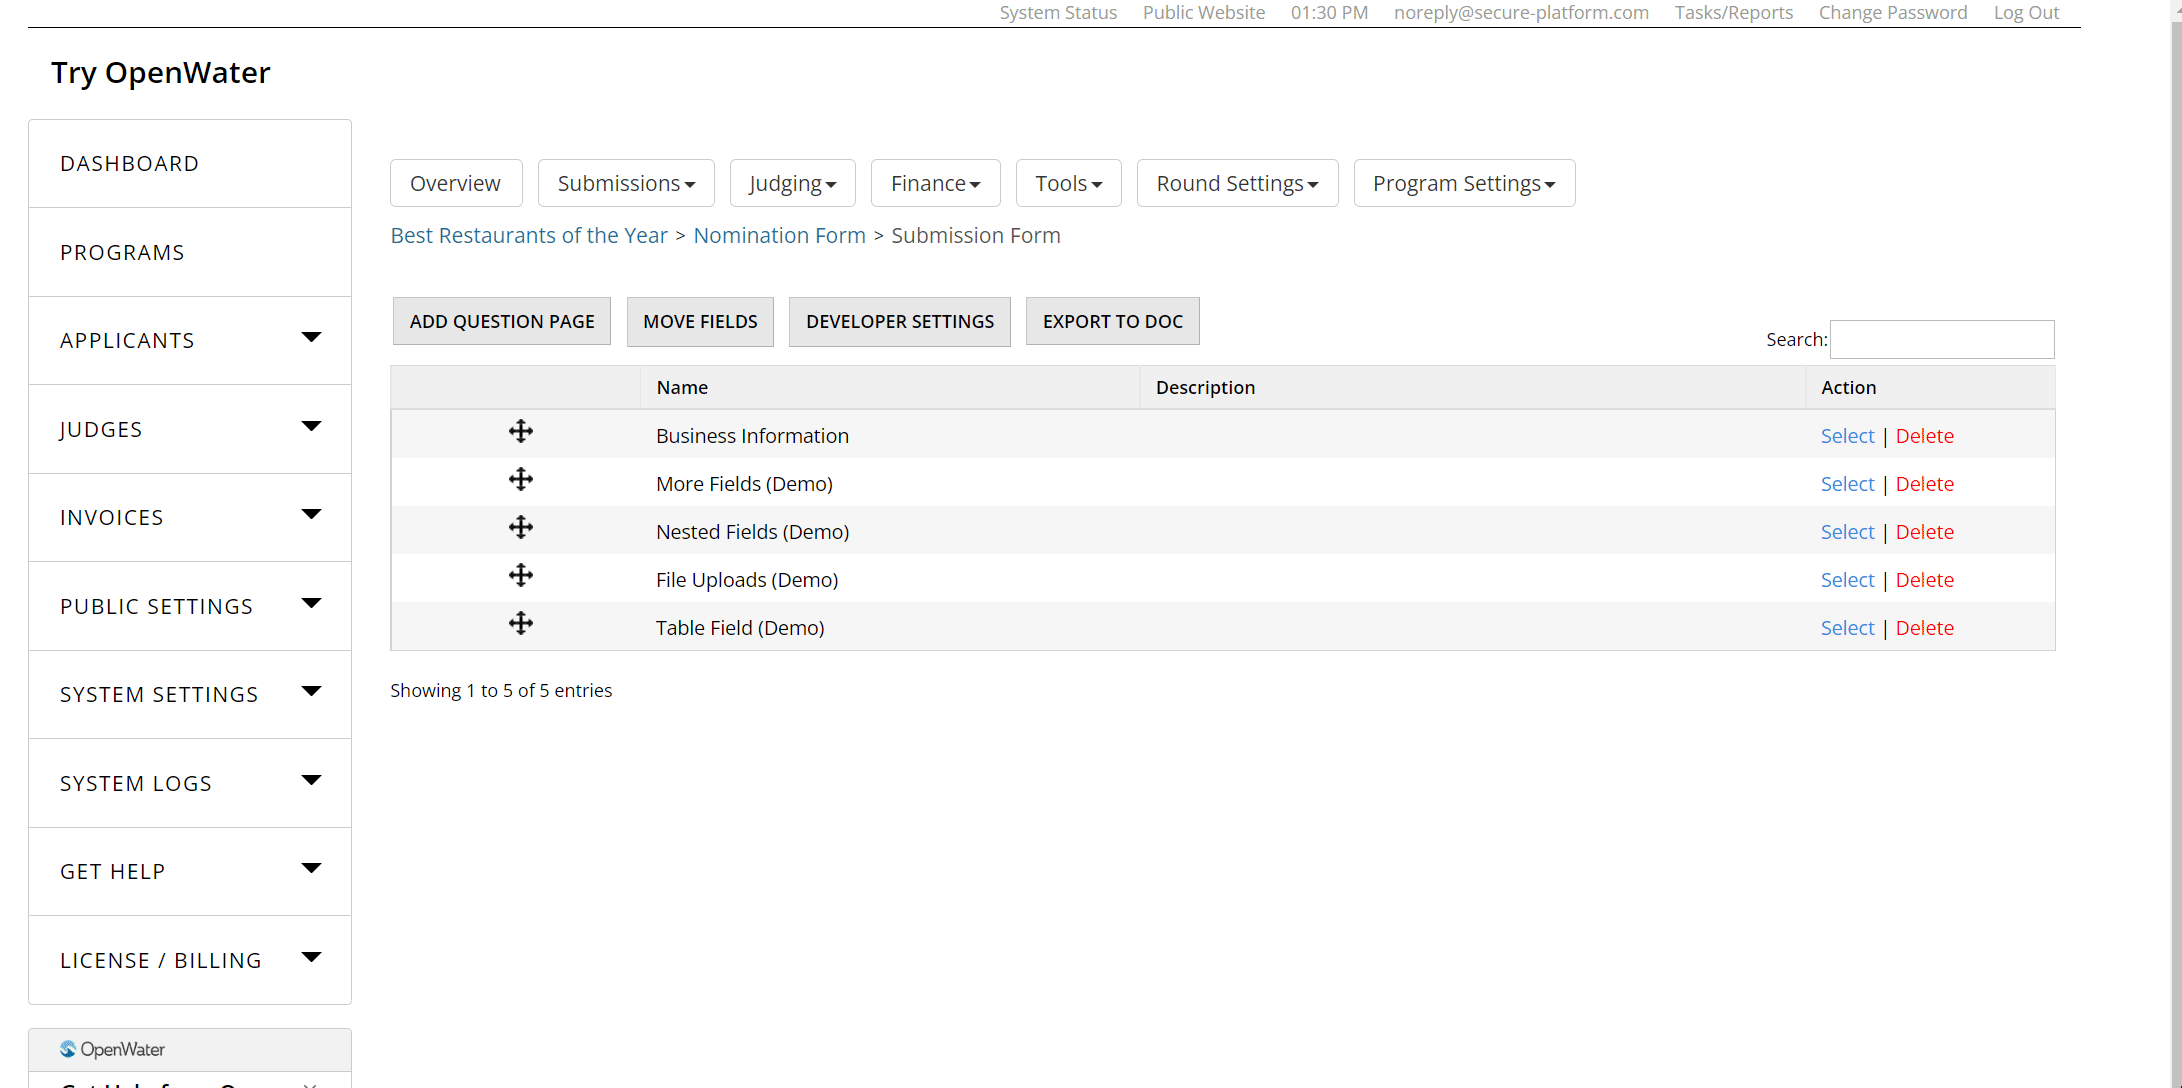Expand System Settings sidebar menu

[x=311, y=692]
